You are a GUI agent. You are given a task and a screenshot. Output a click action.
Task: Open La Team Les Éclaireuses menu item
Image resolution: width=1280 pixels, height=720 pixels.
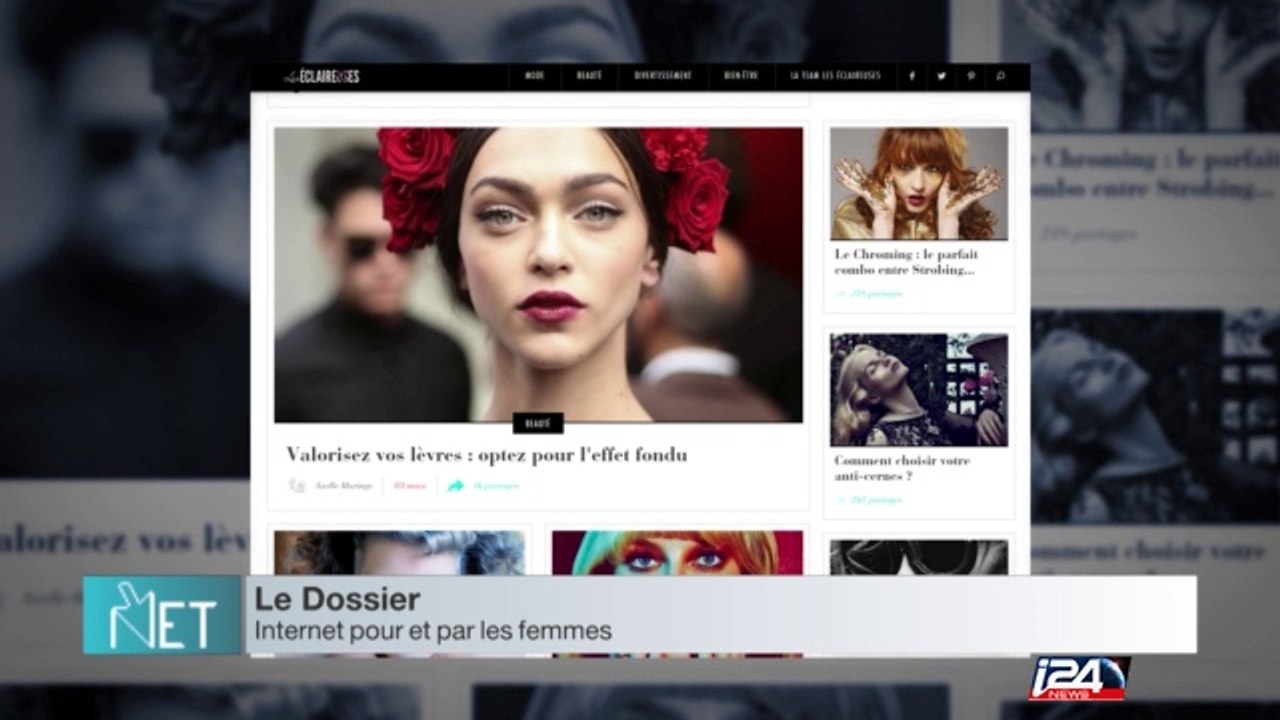(x=835, y=76)
